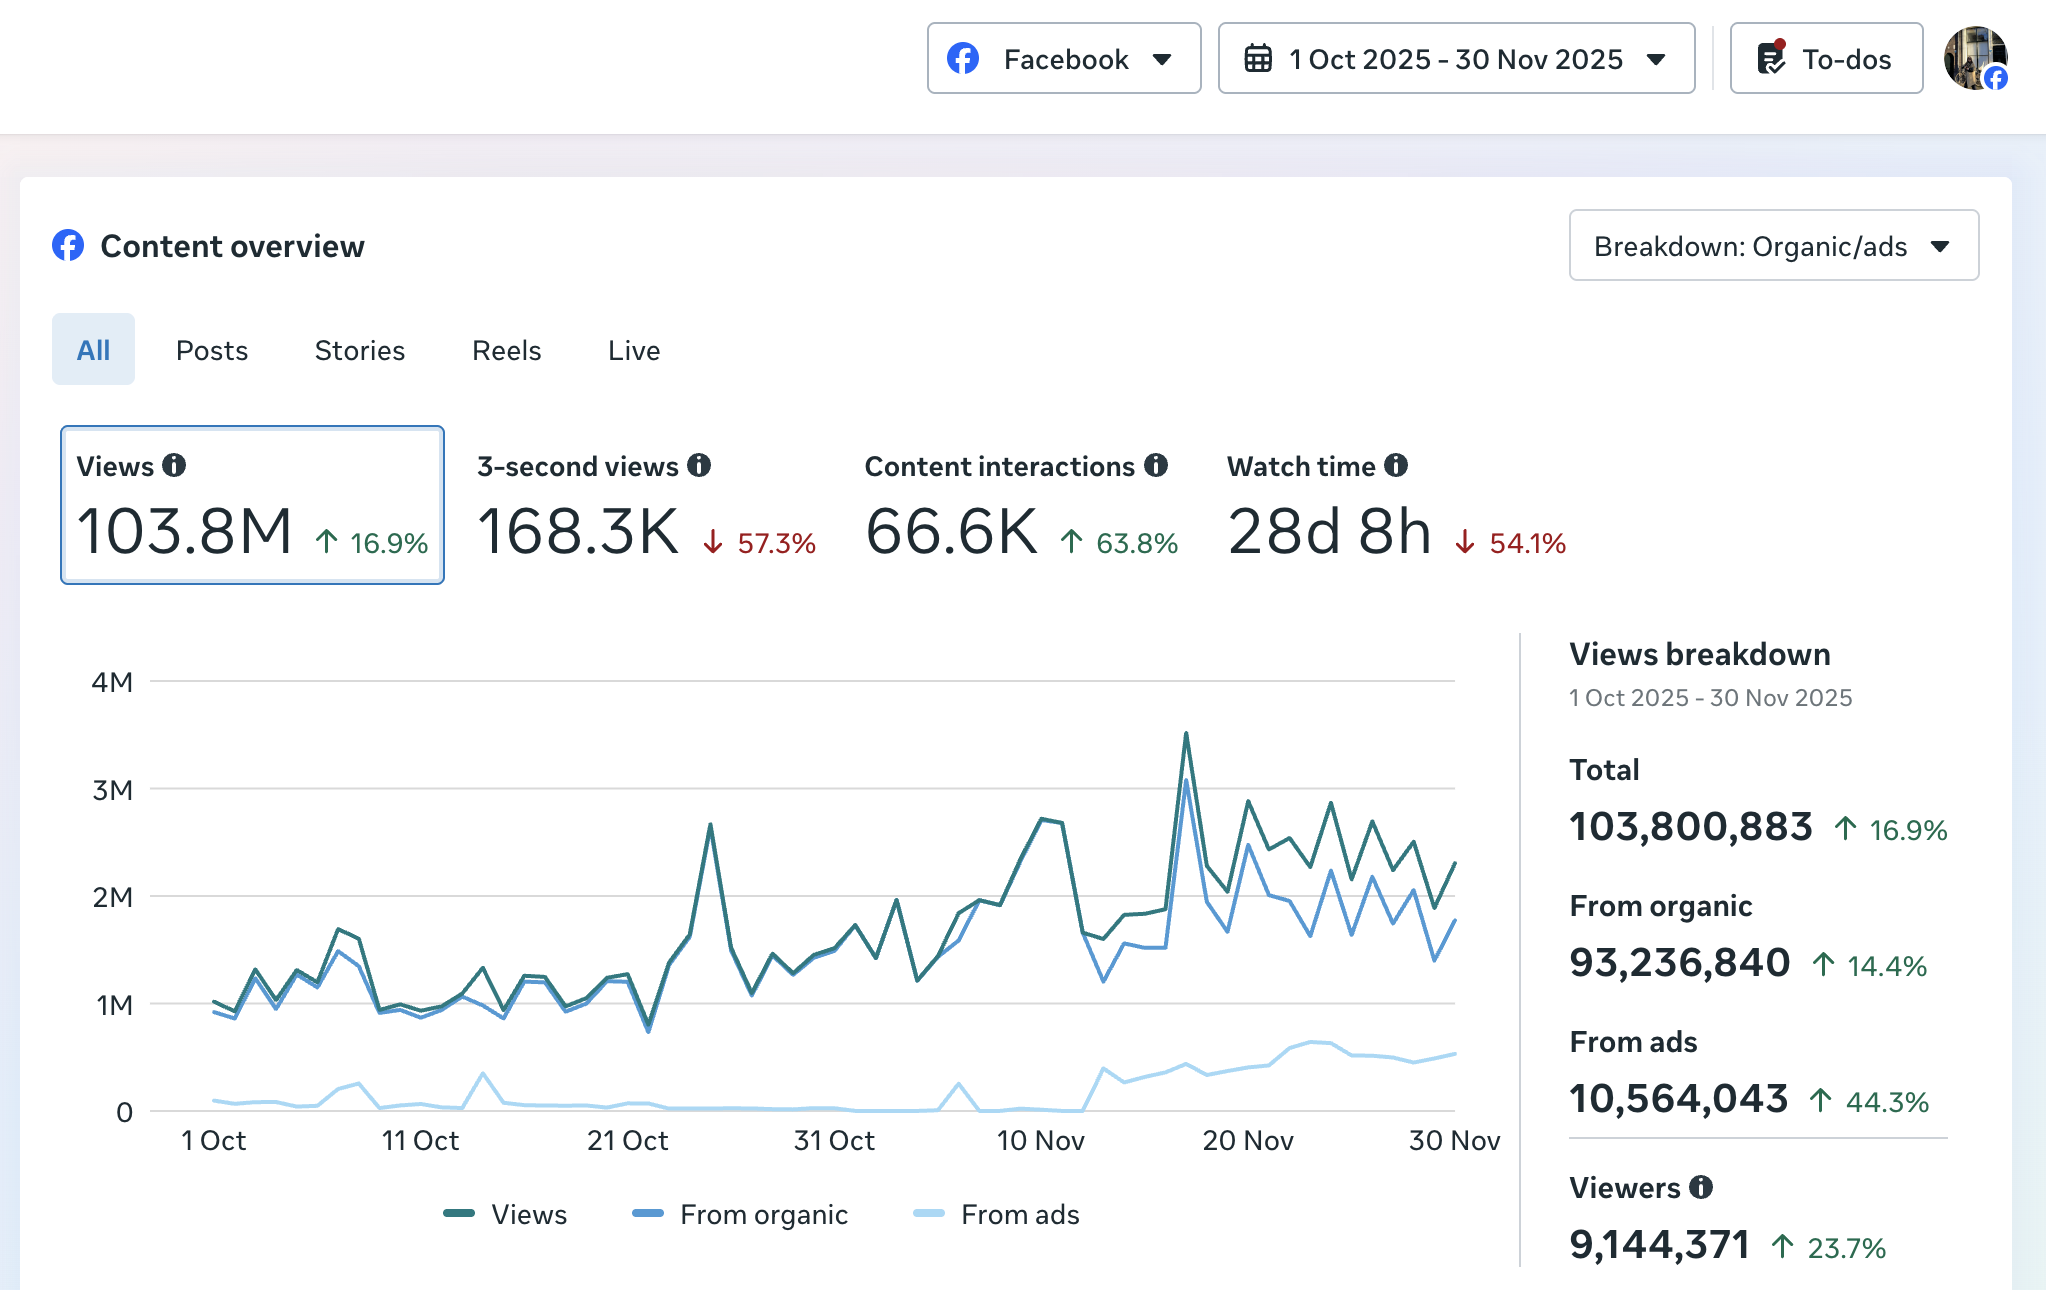
Task: Select the All tab
Action: click(93, 350)
